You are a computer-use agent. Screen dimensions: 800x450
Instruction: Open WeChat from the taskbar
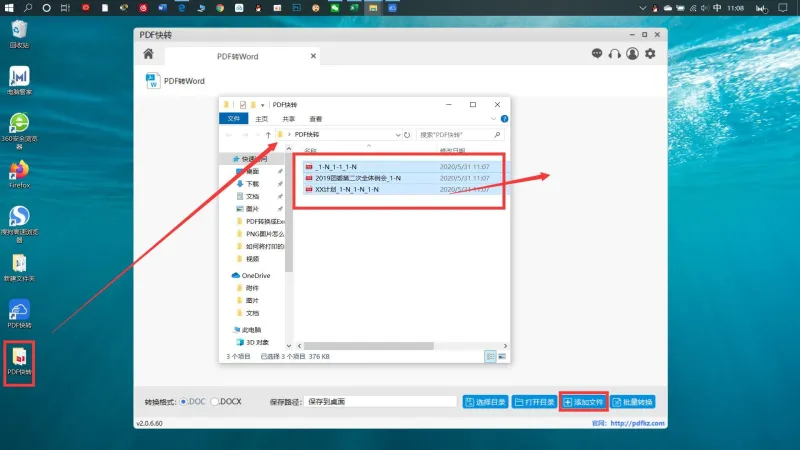point(335,8)
